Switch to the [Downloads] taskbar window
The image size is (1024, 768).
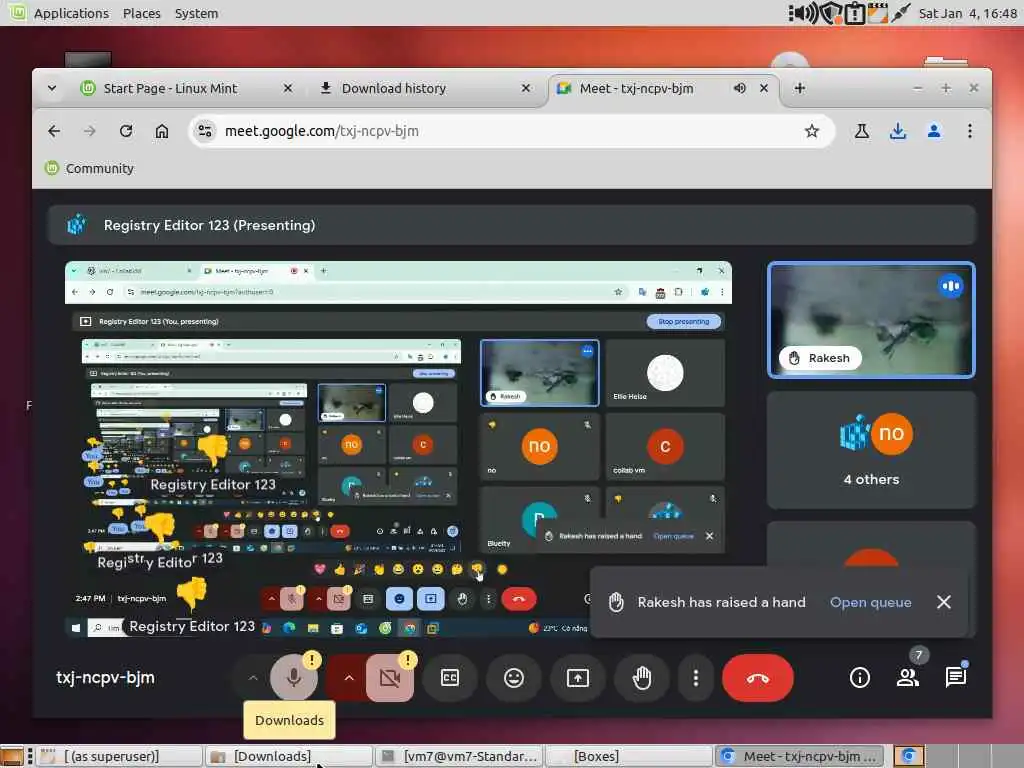tap(287, 756)
